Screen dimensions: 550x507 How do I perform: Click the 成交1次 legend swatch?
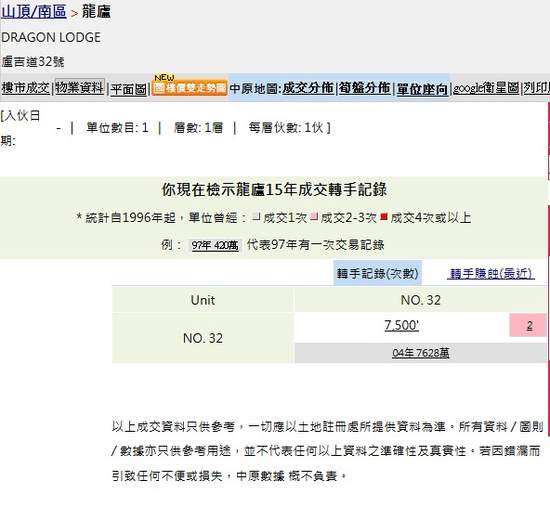[256, 217]
